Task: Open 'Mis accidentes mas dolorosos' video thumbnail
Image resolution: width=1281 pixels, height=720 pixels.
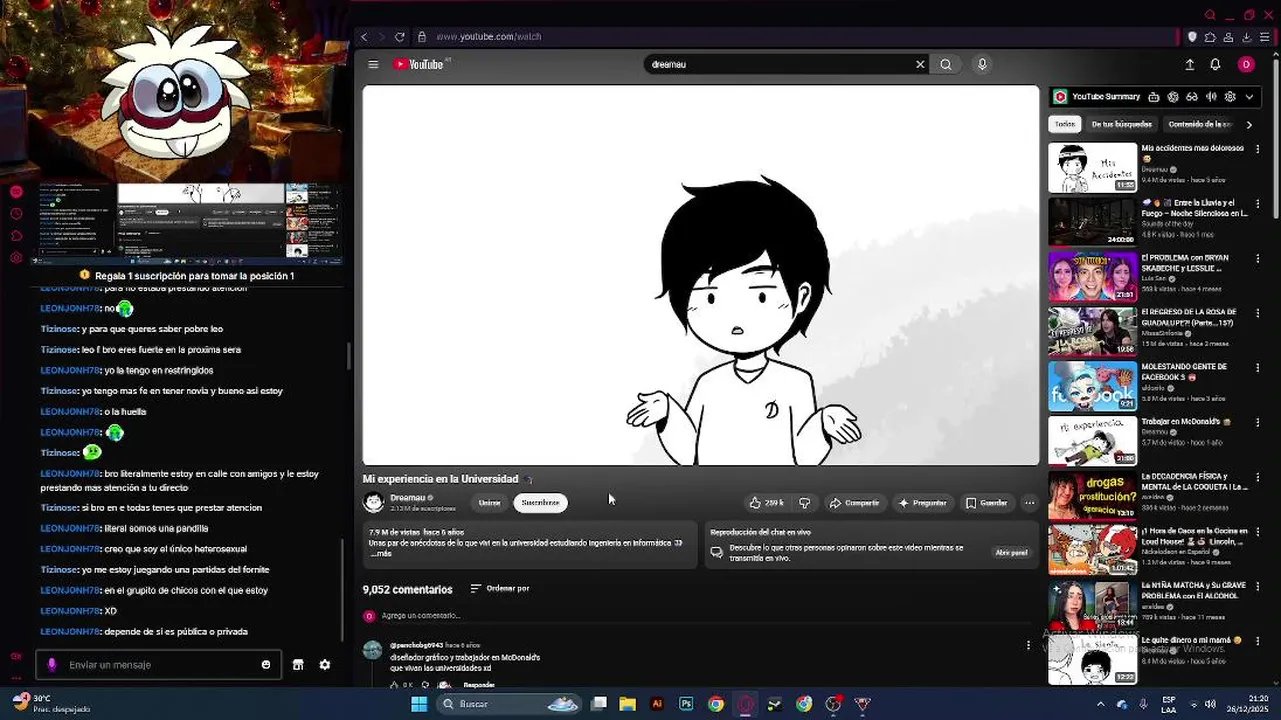Action: (x=1092, y=167)
